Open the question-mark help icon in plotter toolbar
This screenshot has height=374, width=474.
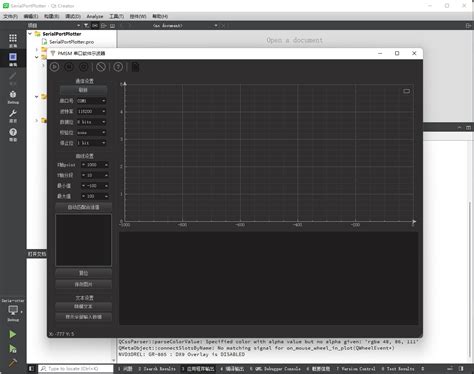[118, 67]
